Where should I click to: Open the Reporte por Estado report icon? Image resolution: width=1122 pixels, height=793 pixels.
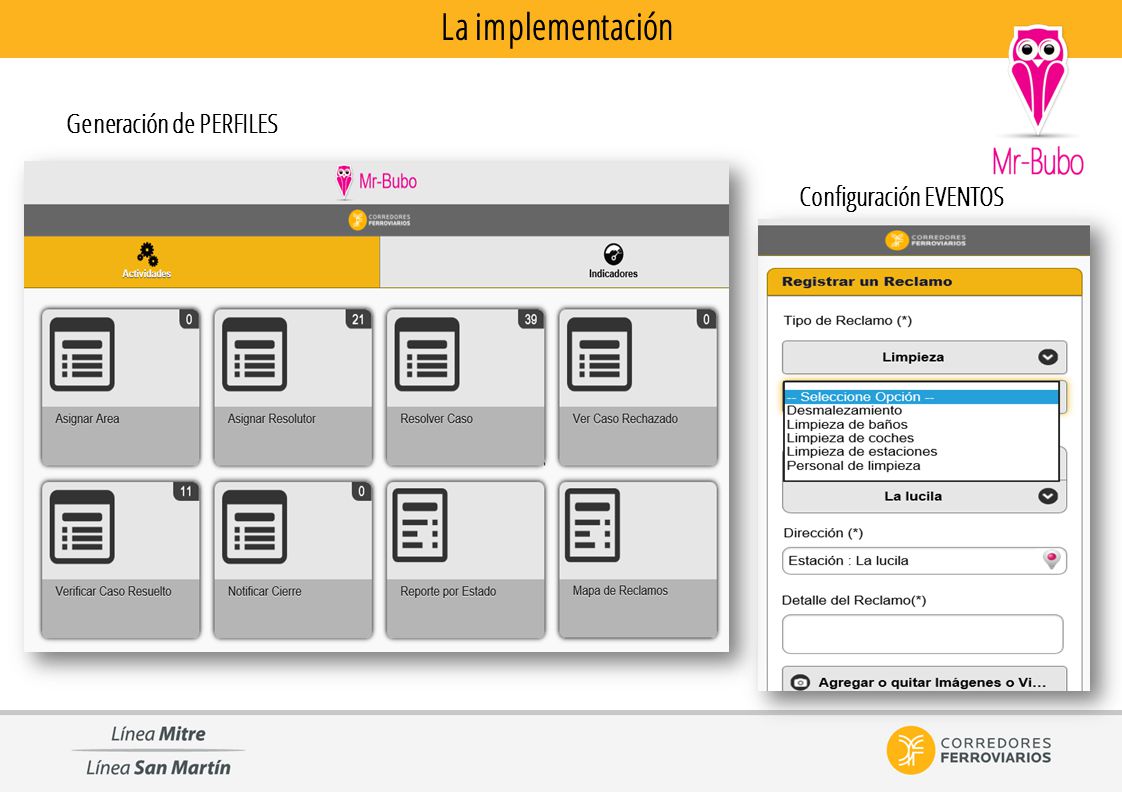(x=420, y=525)
